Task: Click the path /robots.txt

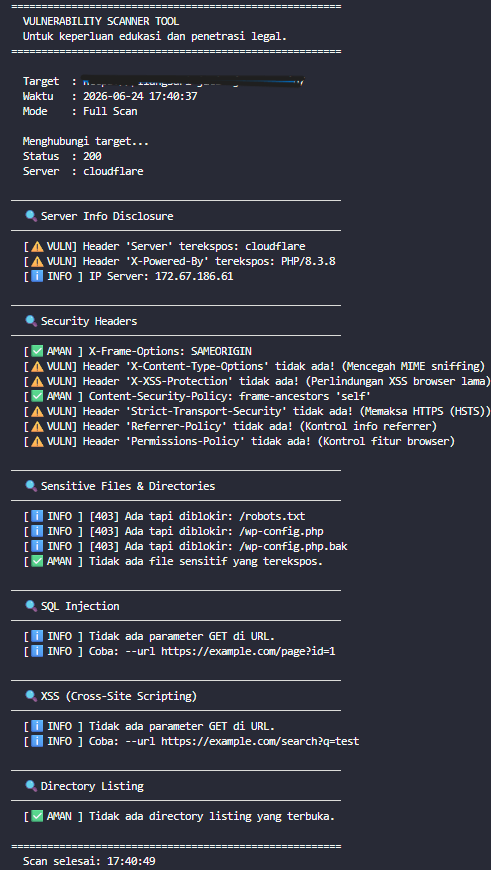Action: click(x=272, y=517)
